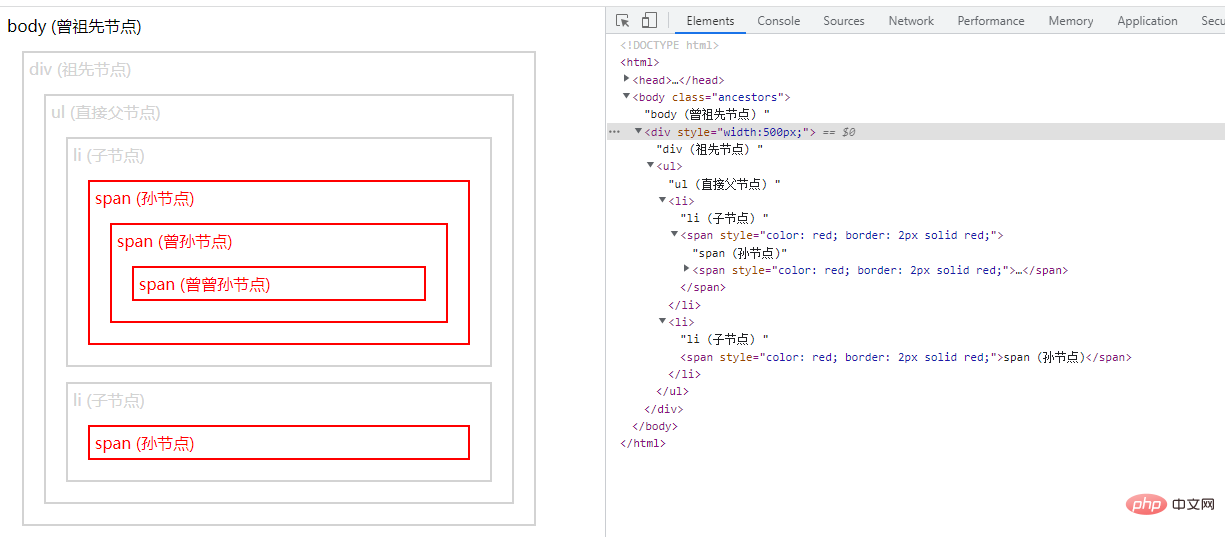Switch to the Console tab

pos(778,20)
